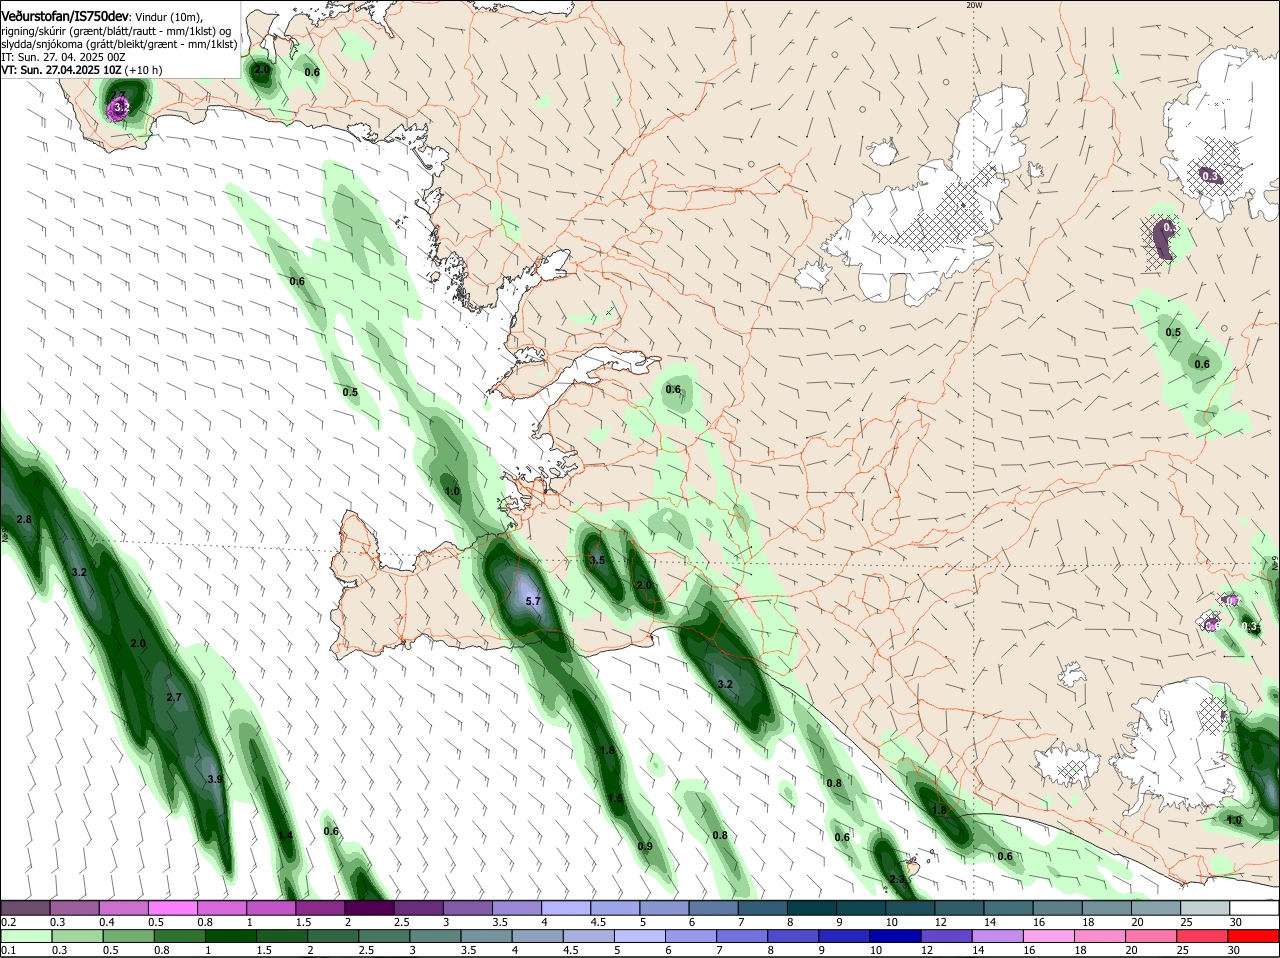This screenshot has width=1280, height=958.
Task: Select dark purple swatch between 2 and 2.5, upper legend
Action: click(369, 907)
